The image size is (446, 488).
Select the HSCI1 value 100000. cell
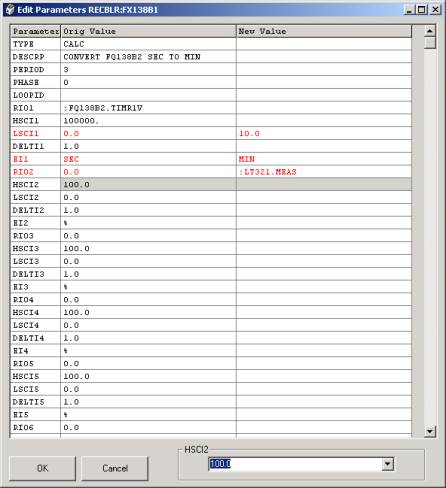point(148,121)
